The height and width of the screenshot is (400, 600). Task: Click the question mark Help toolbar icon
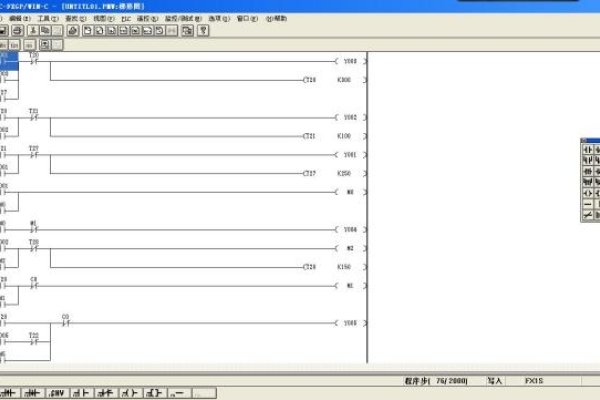pos(203,31)
